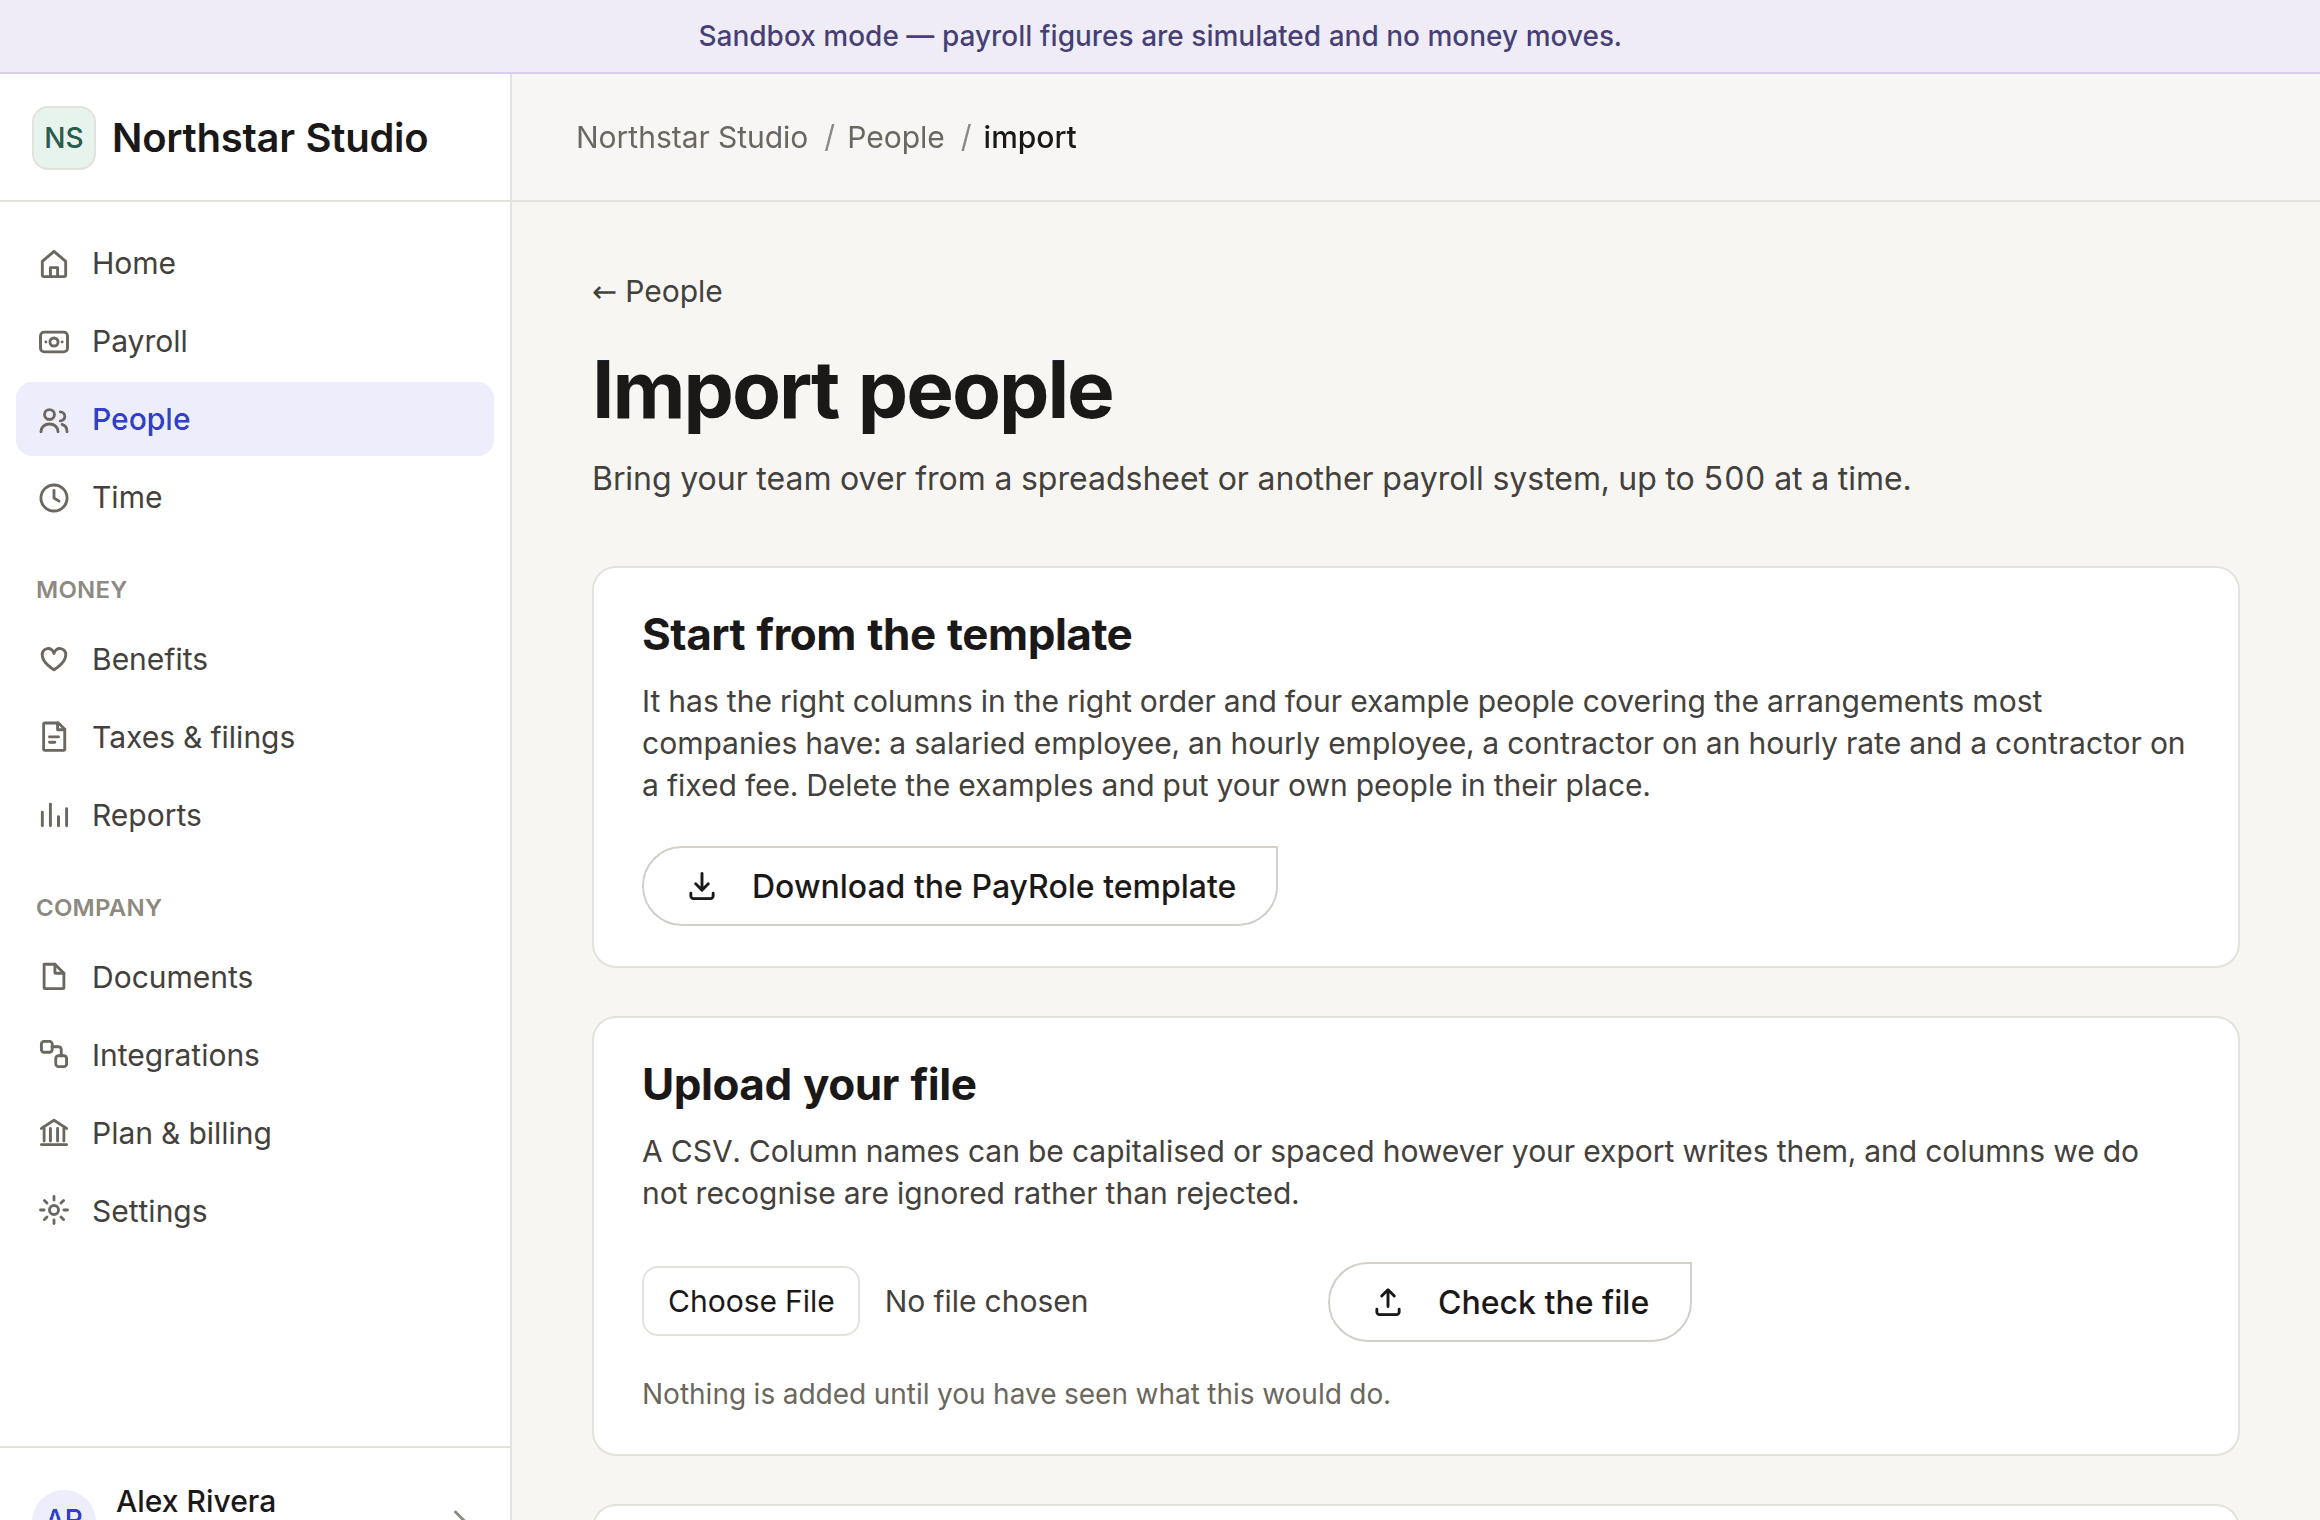Click 'Nothing is added until you have seen' note
Viewport: 2320px width, 1520px height.
pos(1016,1394)
